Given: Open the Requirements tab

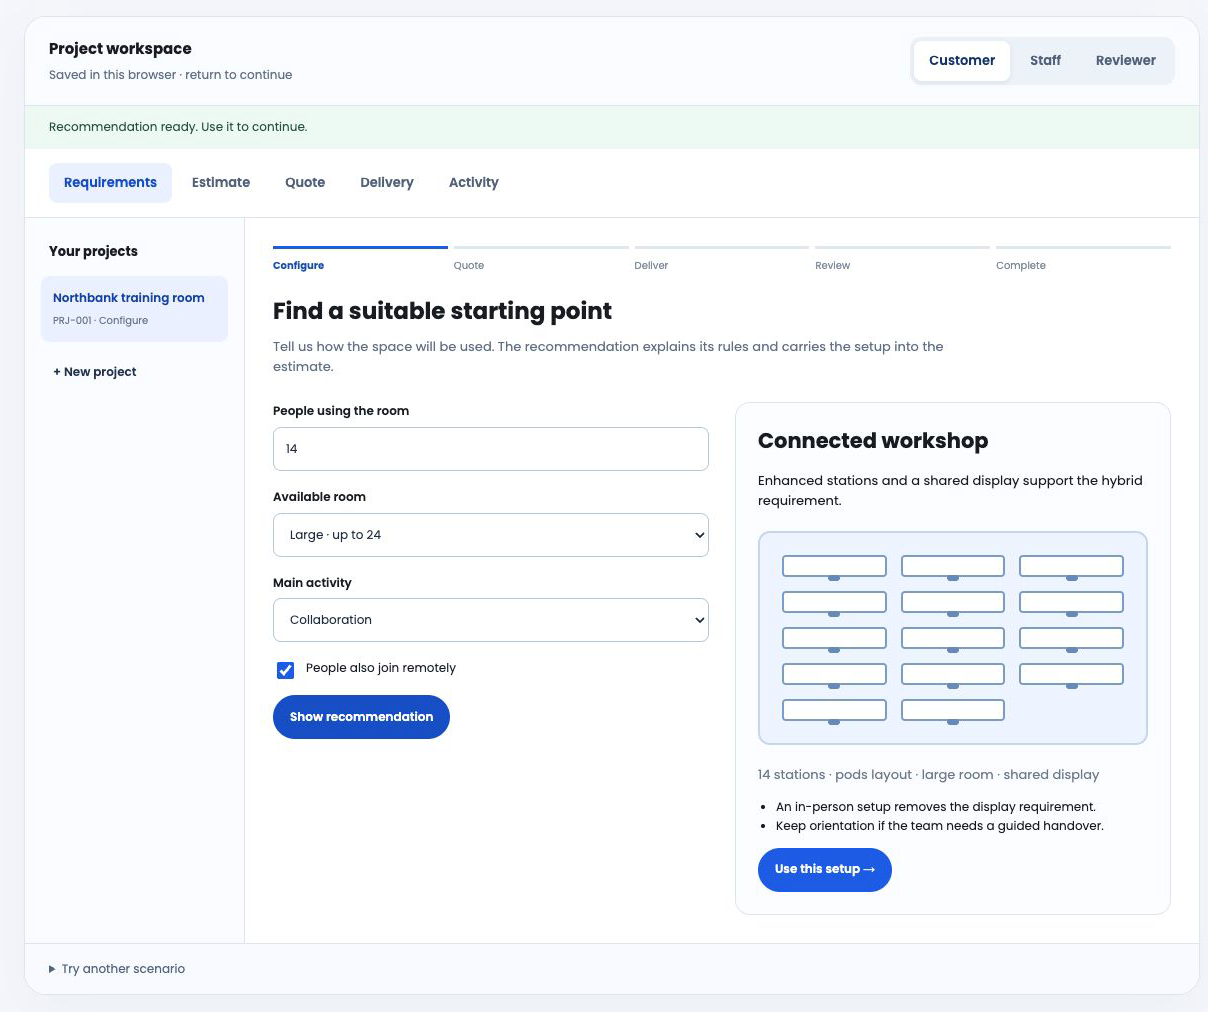Looking at the screenshot, I should (x=110, y=183).
